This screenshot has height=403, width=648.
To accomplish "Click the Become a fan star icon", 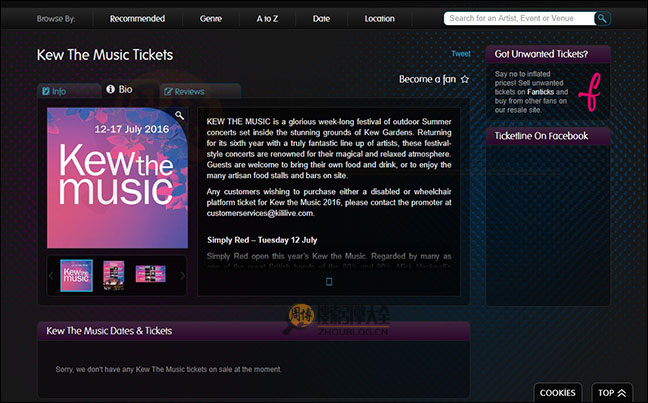I will coord(464,79).
